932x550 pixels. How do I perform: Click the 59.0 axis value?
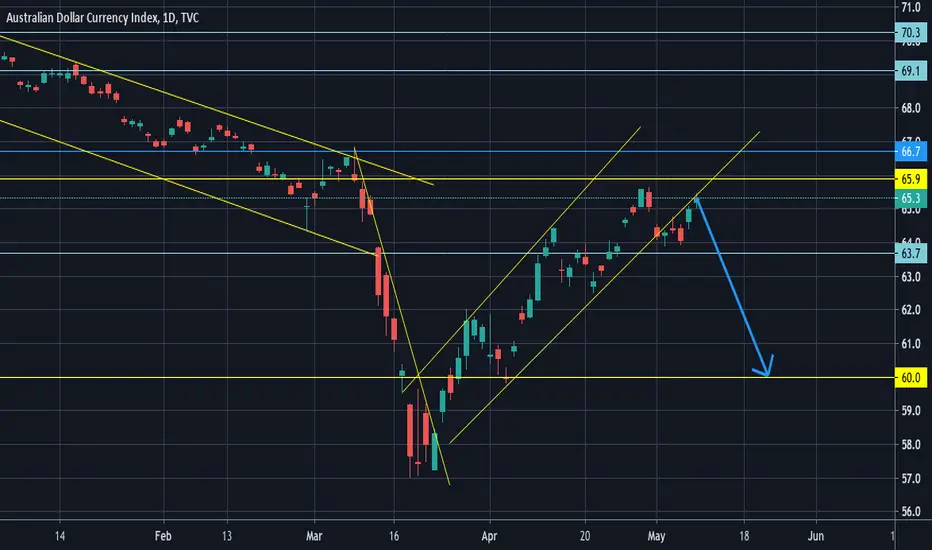click(911, 411)
